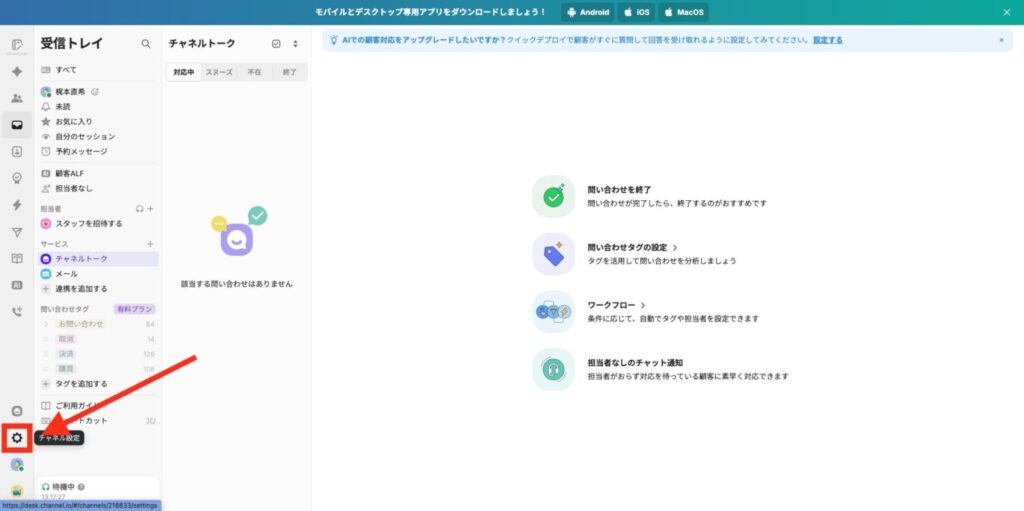Click the Android download button

pyautogui.click(x=586, y=12)
